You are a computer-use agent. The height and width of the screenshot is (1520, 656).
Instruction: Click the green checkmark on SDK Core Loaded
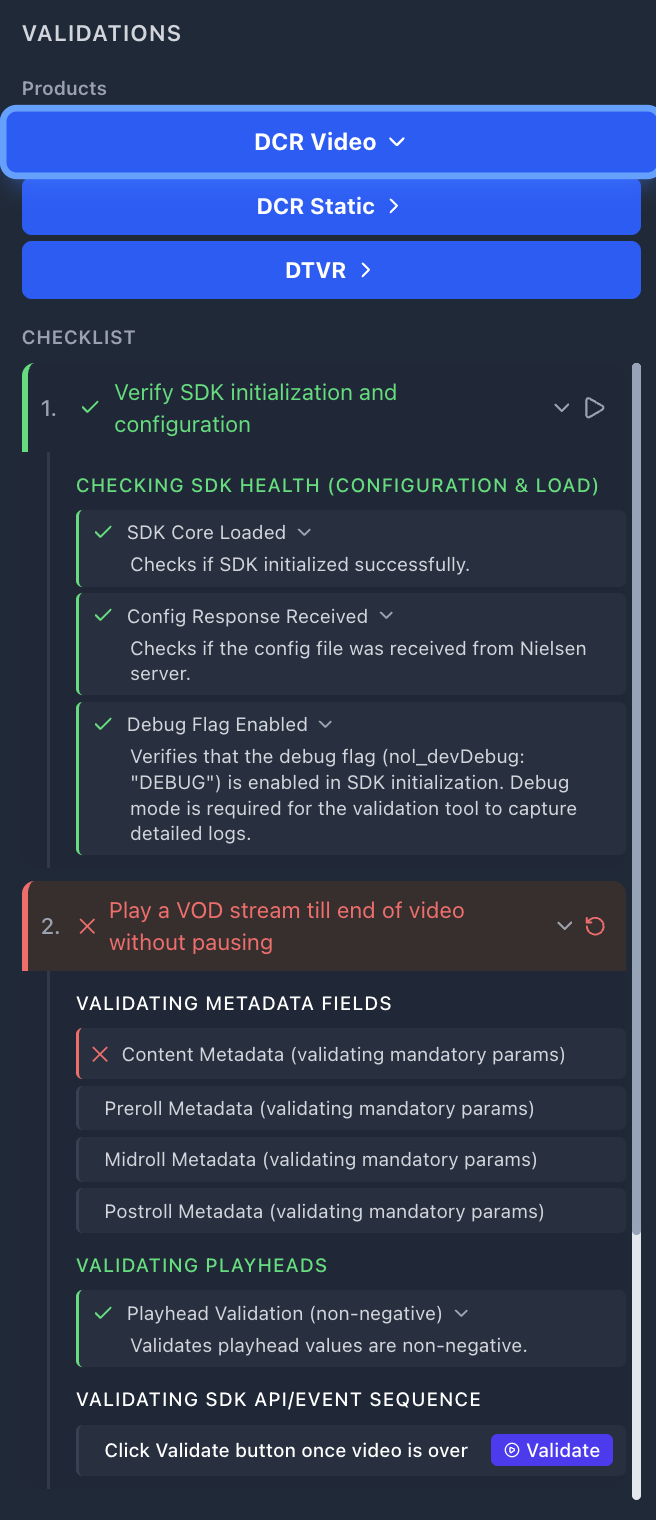click(101, 532)
